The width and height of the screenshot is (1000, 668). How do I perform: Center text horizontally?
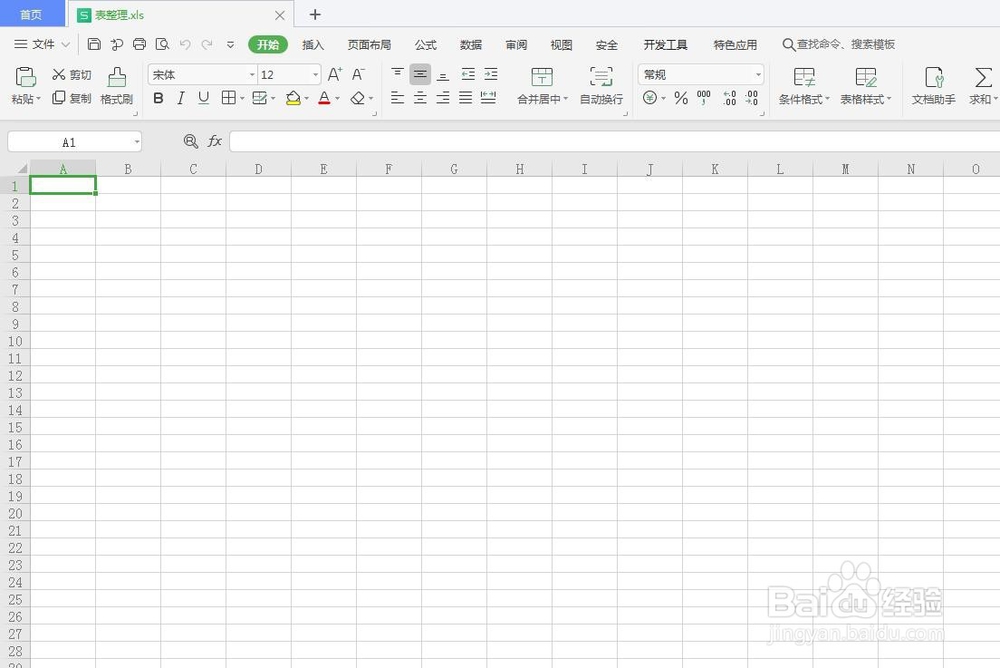420,98
